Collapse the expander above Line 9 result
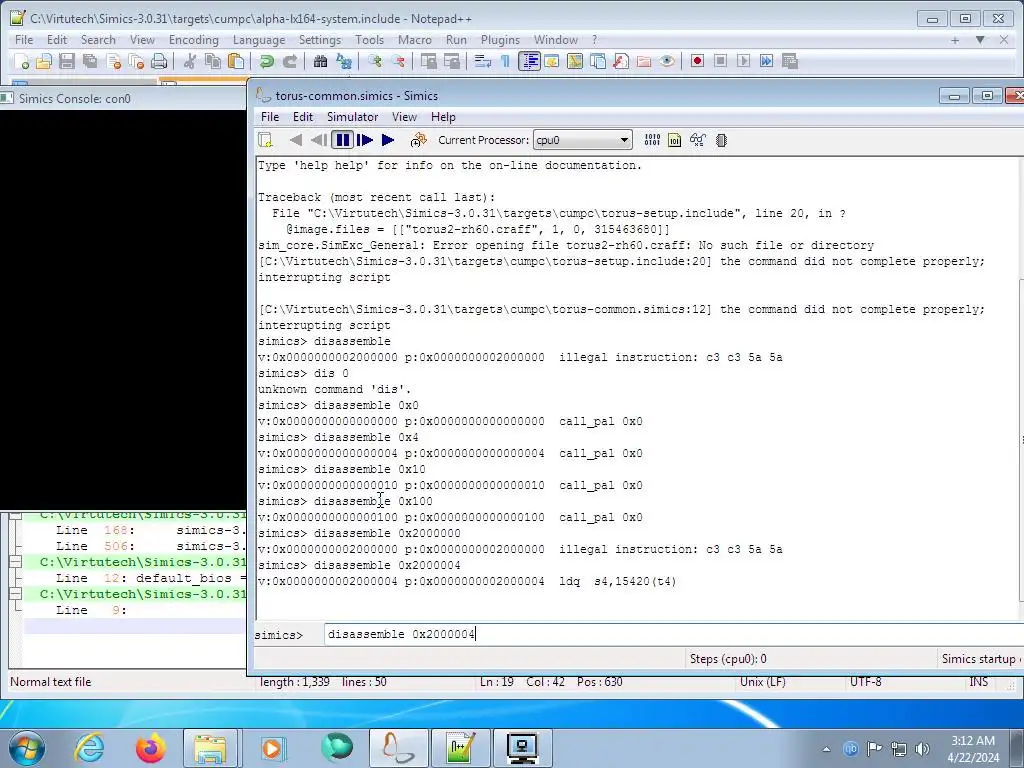The width and height of the screenshot is (1024, 768). (14, 594)
